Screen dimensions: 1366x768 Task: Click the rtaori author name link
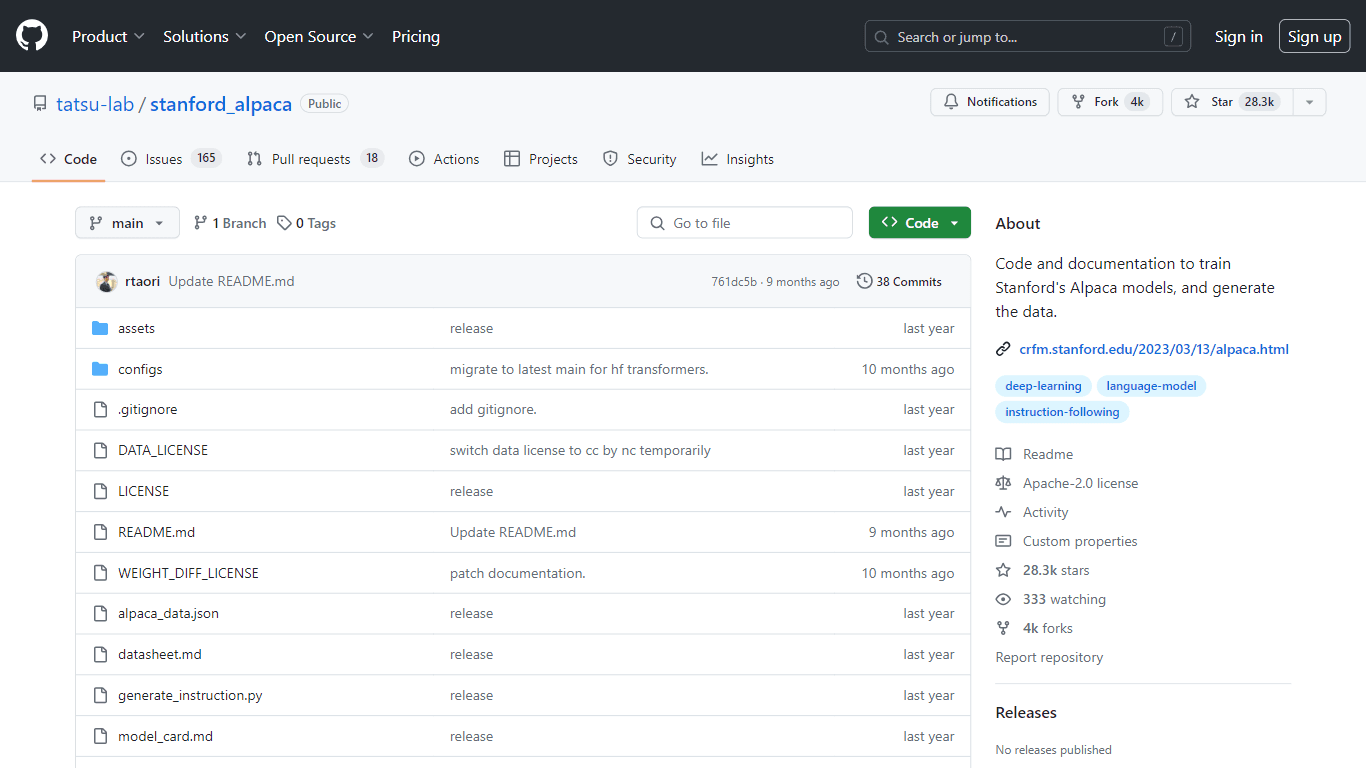143,282
